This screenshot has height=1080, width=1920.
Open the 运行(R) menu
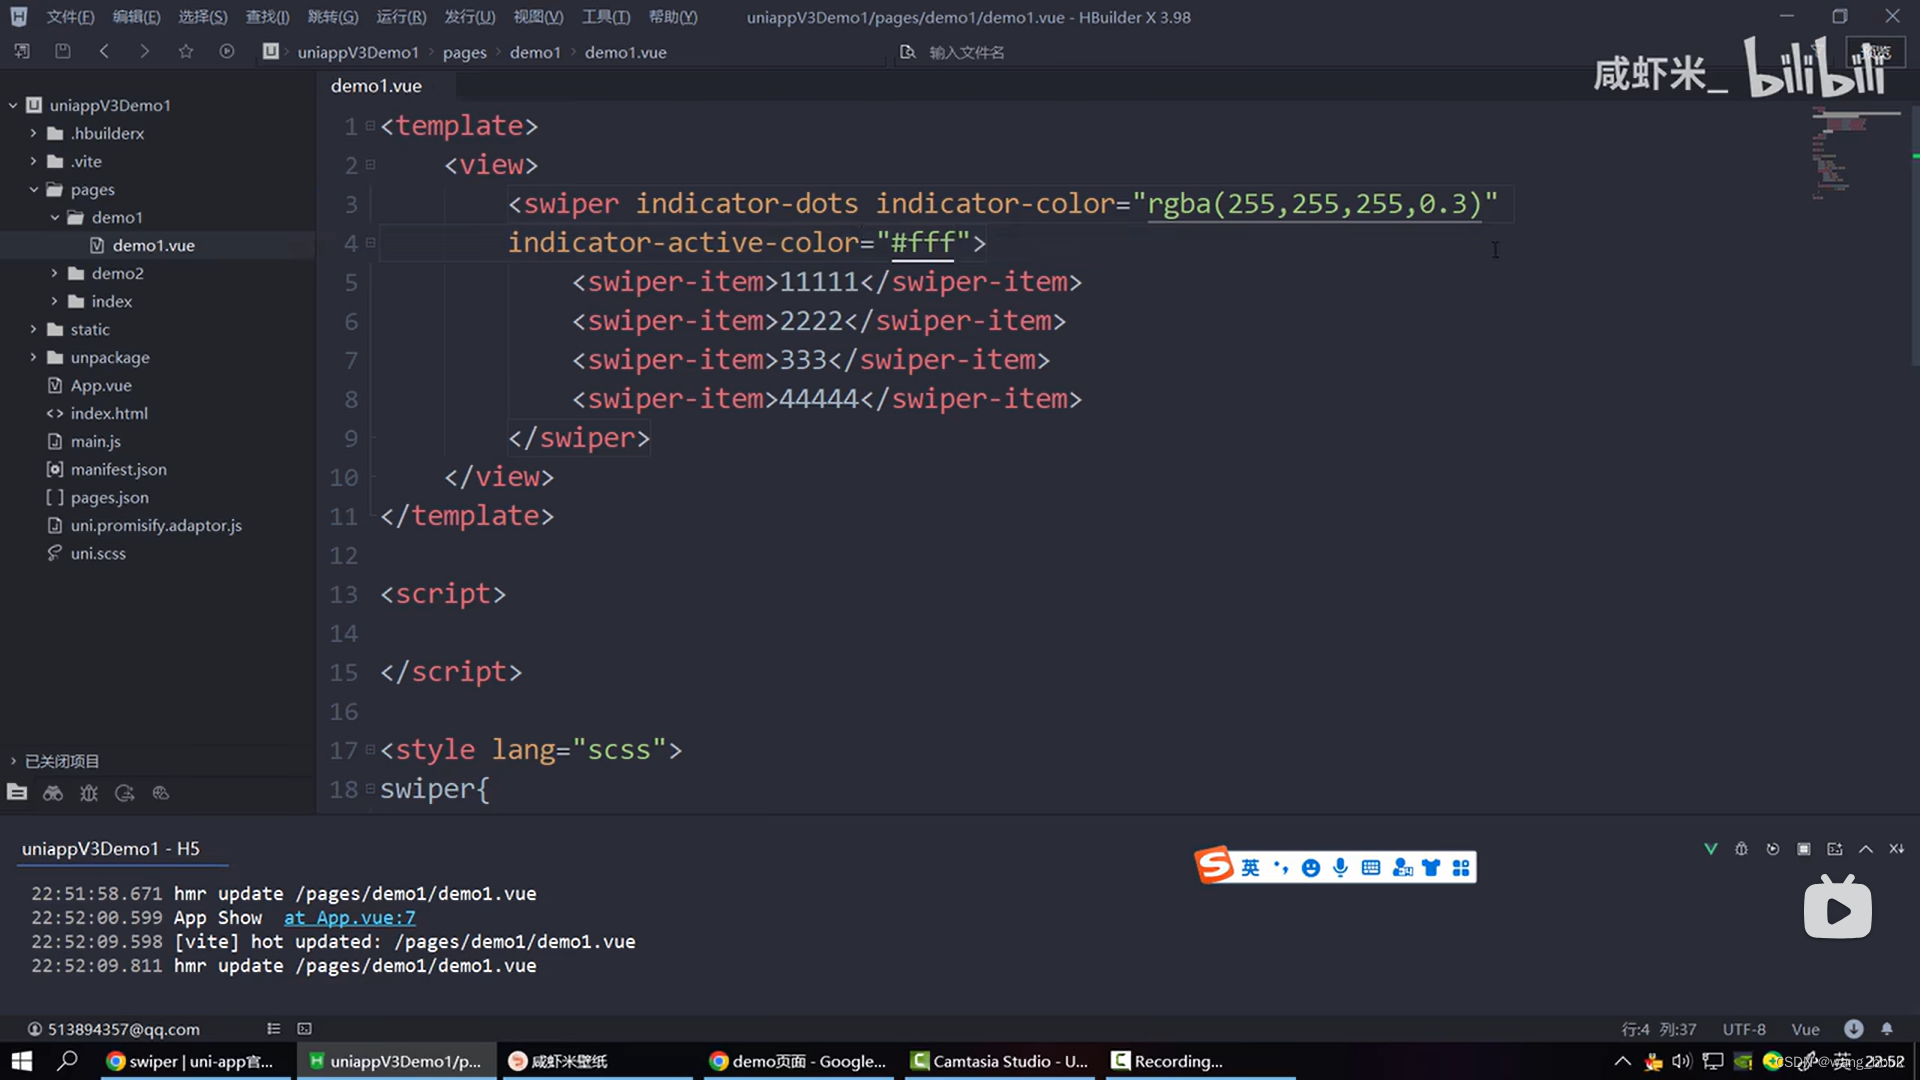pyautogui.click(x=401, y=17)
